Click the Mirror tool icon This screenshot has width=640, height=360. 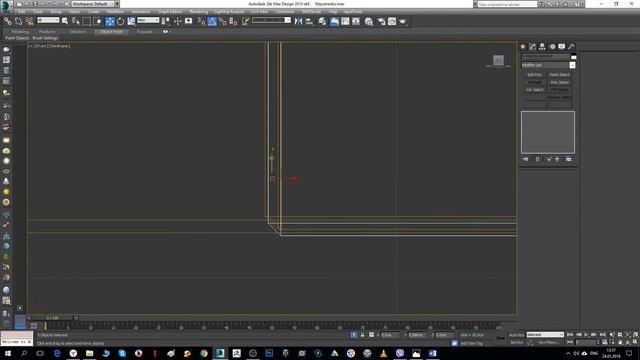pyautogui.click(x=298, y=21)
